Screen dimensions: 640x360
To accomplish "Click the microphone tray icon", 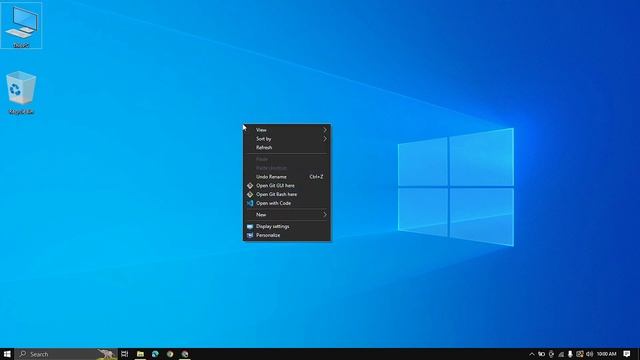I will [570, 354].
